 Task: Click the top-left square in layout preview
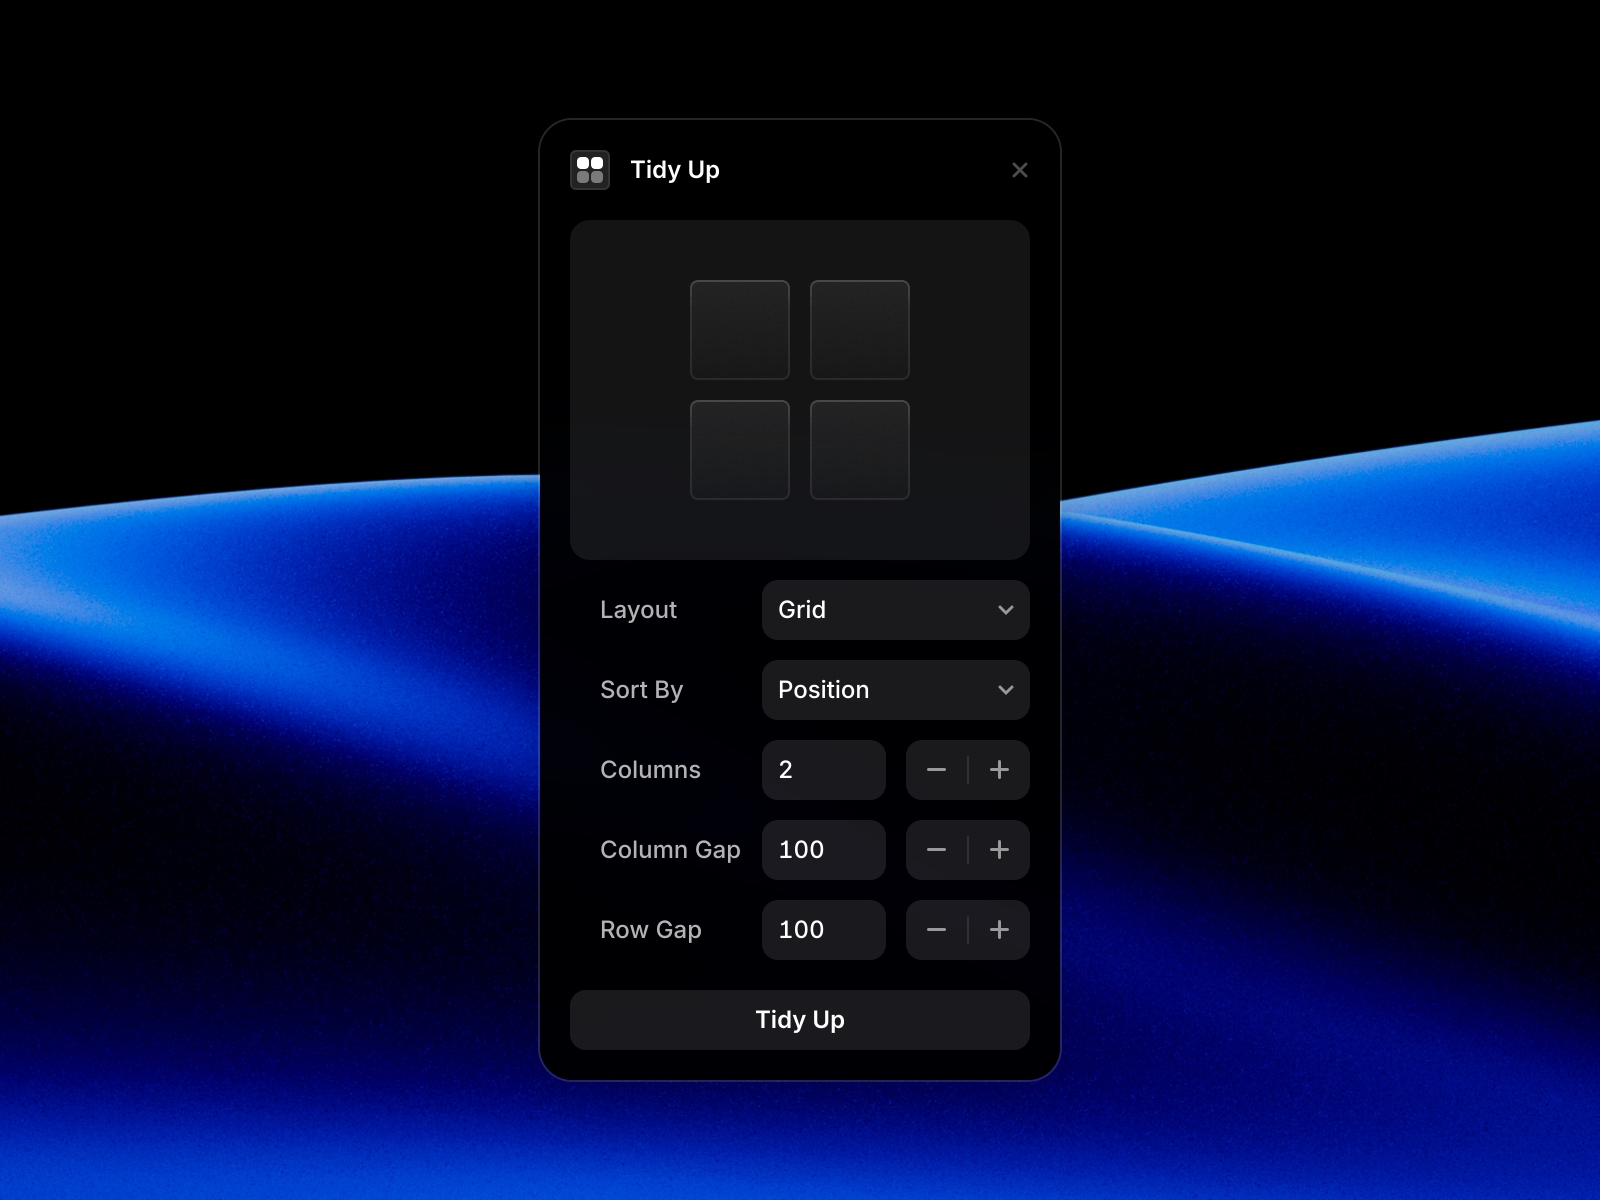click(x=740, y=330)
